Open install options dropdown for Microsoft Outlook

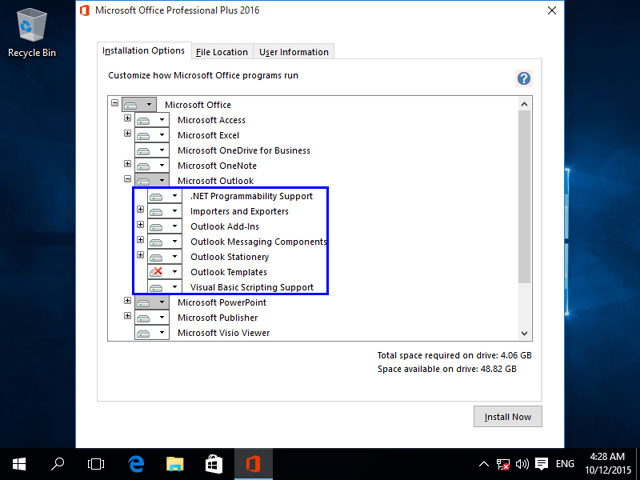pyautogui.click(x=152, y=180)
